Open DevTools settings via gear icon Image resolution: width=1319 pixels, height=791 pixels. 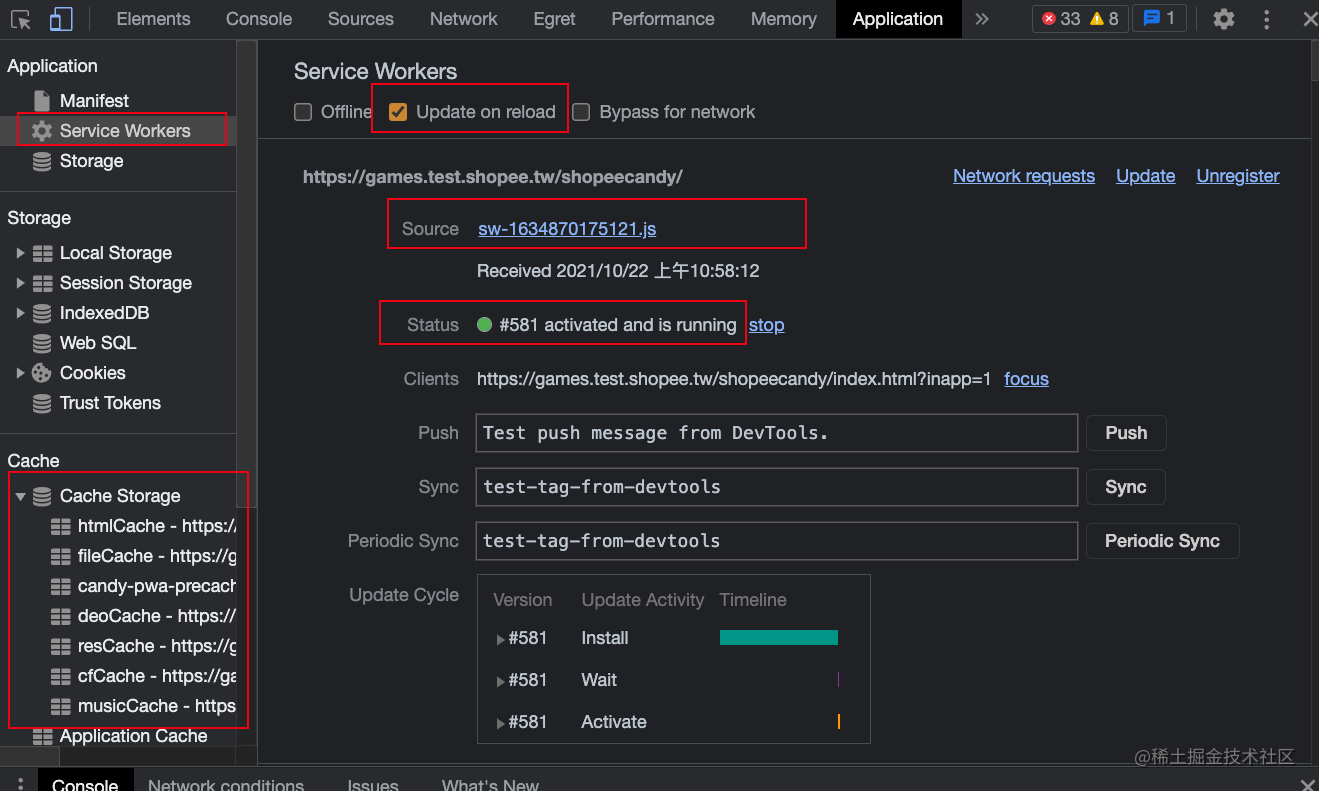(1223, 18)
